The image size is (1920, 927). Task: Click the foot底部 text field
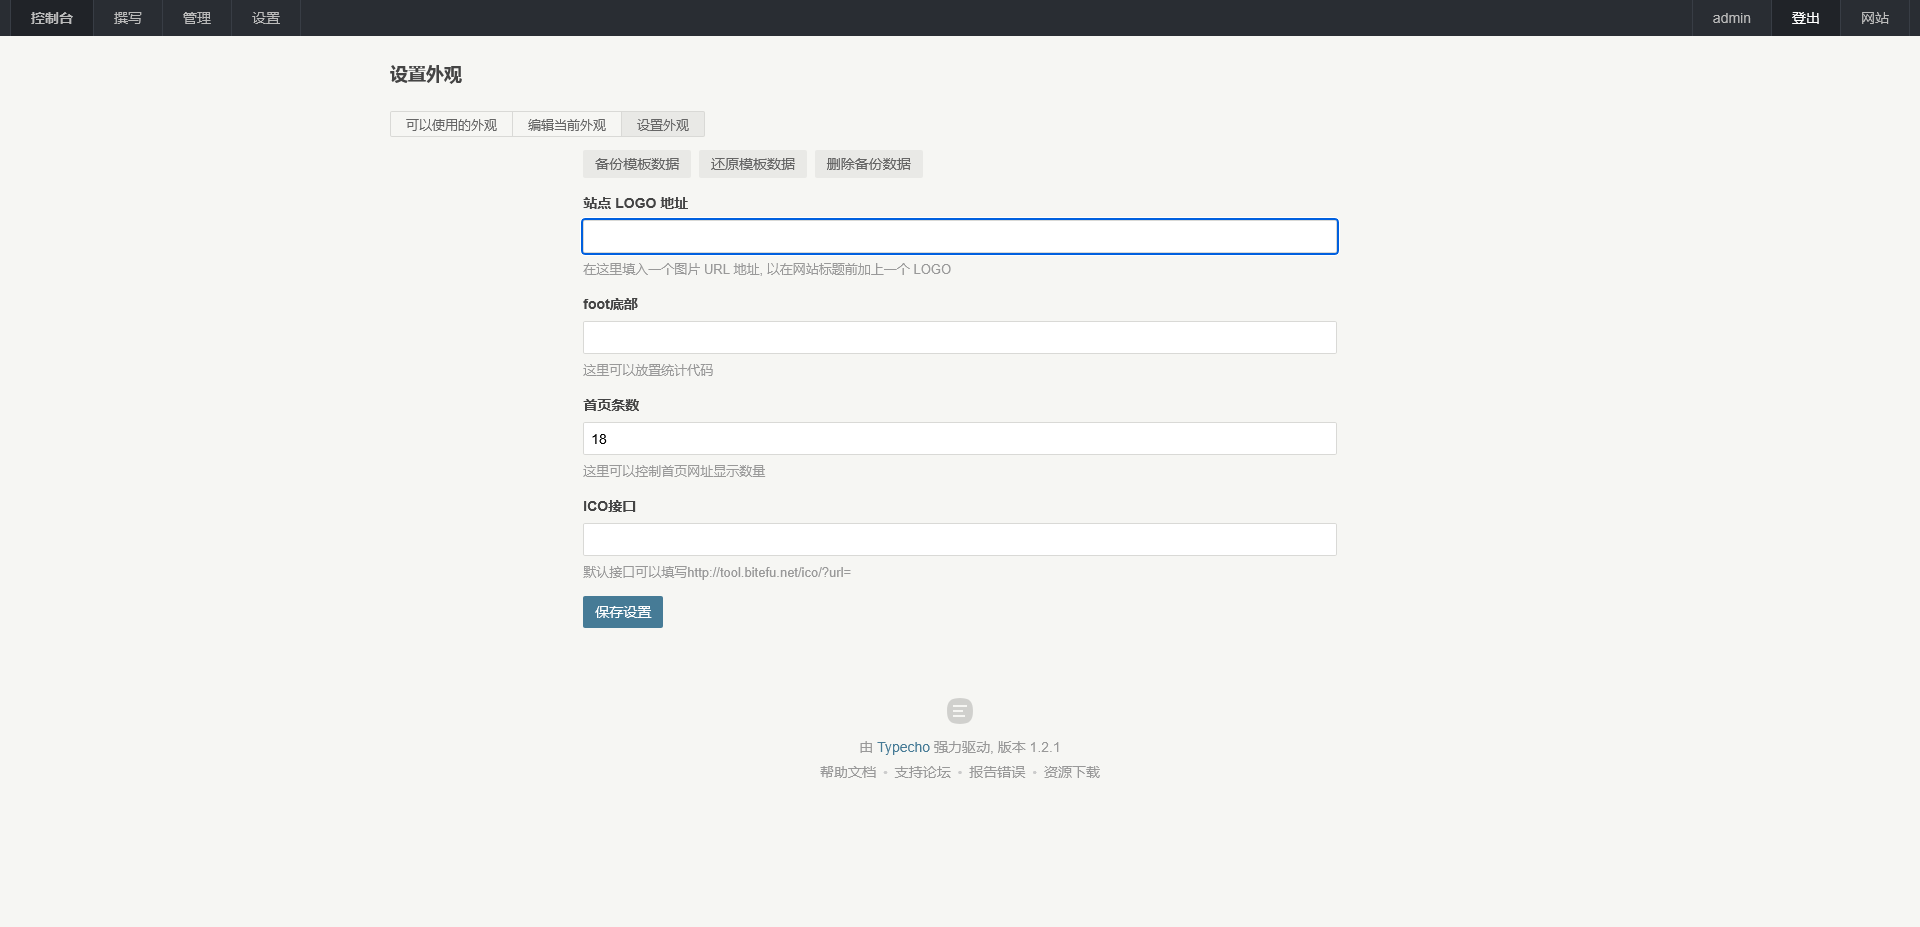(959, 338)
